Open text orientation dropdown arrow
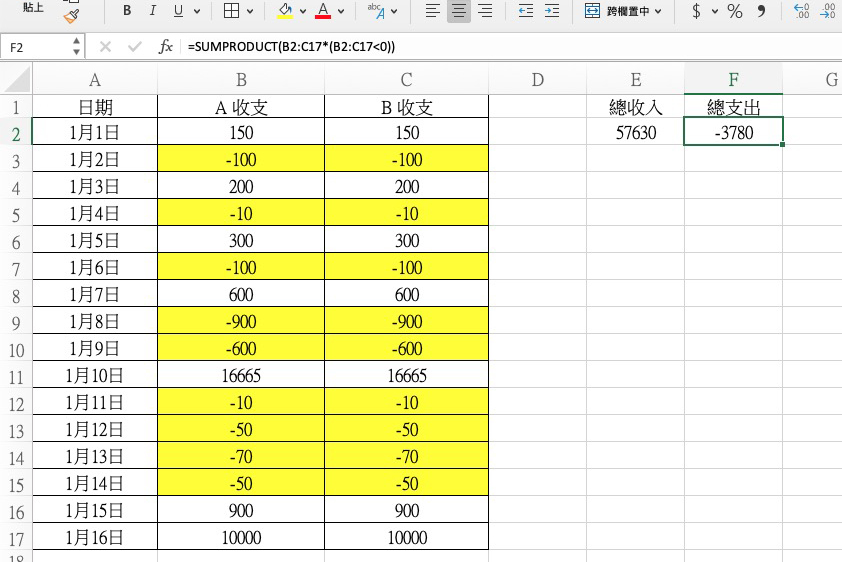 [394, 11]
